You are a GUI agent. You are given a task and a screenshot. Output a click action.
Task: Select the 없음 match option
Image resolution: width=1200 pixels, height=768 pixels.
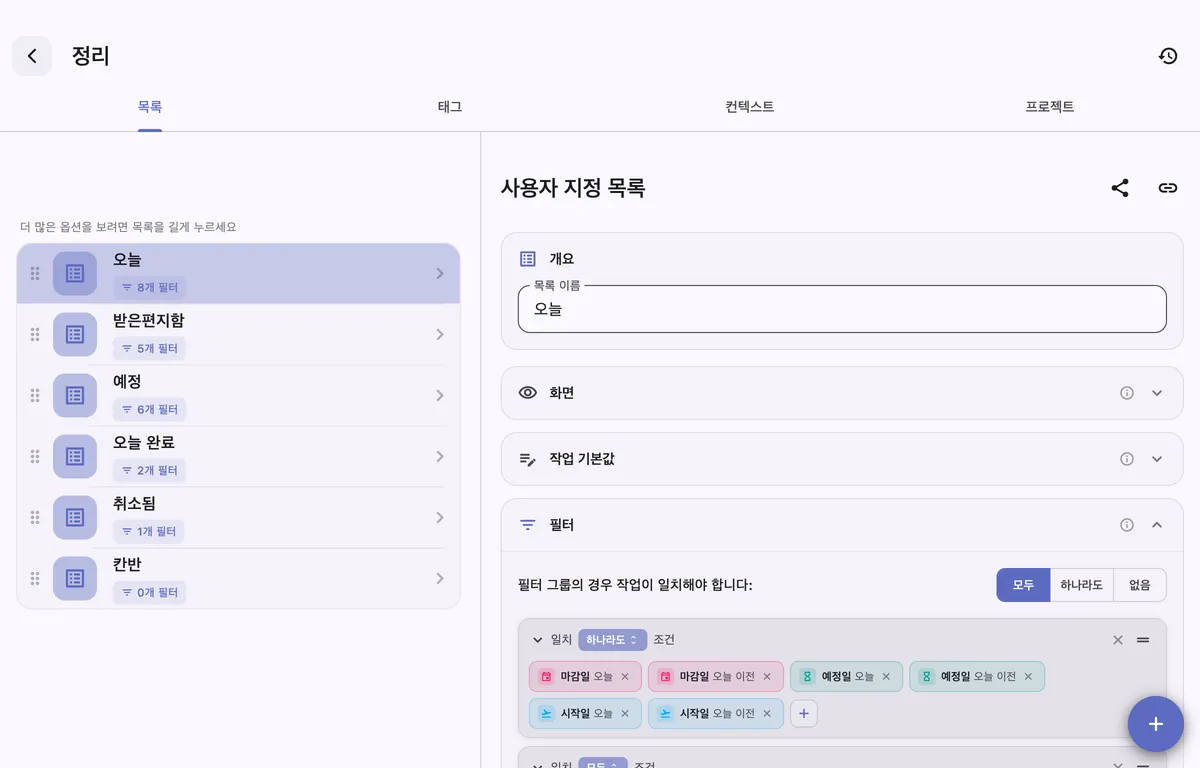click(x=1140, y=585)
